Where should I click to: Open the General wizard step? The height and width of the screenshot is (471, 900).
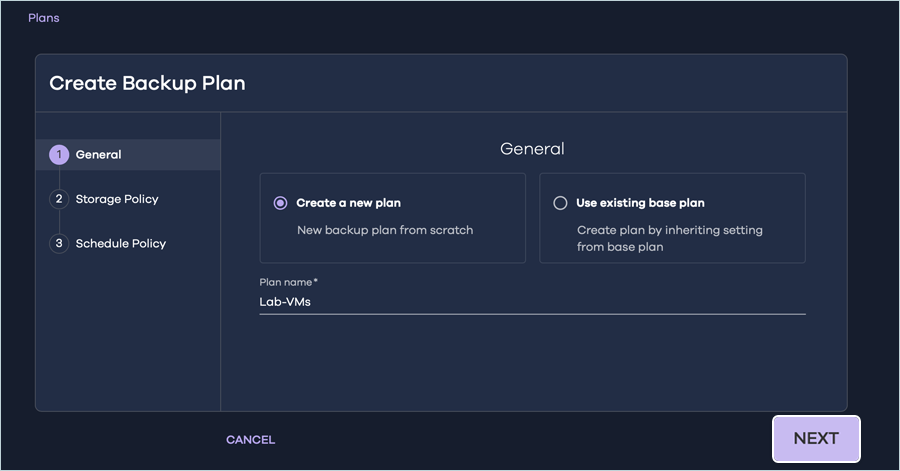98,155
